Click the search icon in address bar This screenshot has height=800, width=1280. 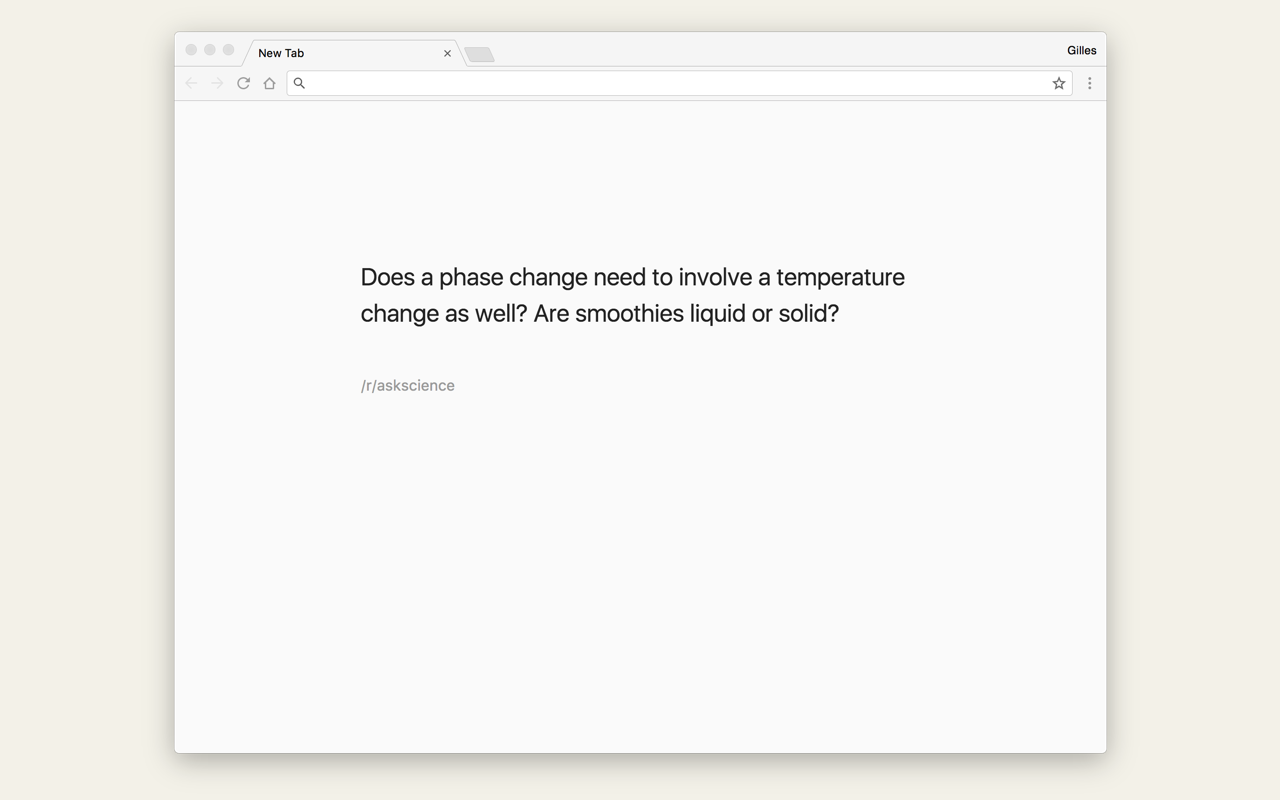pyautogui.click(x=299, y=83)
